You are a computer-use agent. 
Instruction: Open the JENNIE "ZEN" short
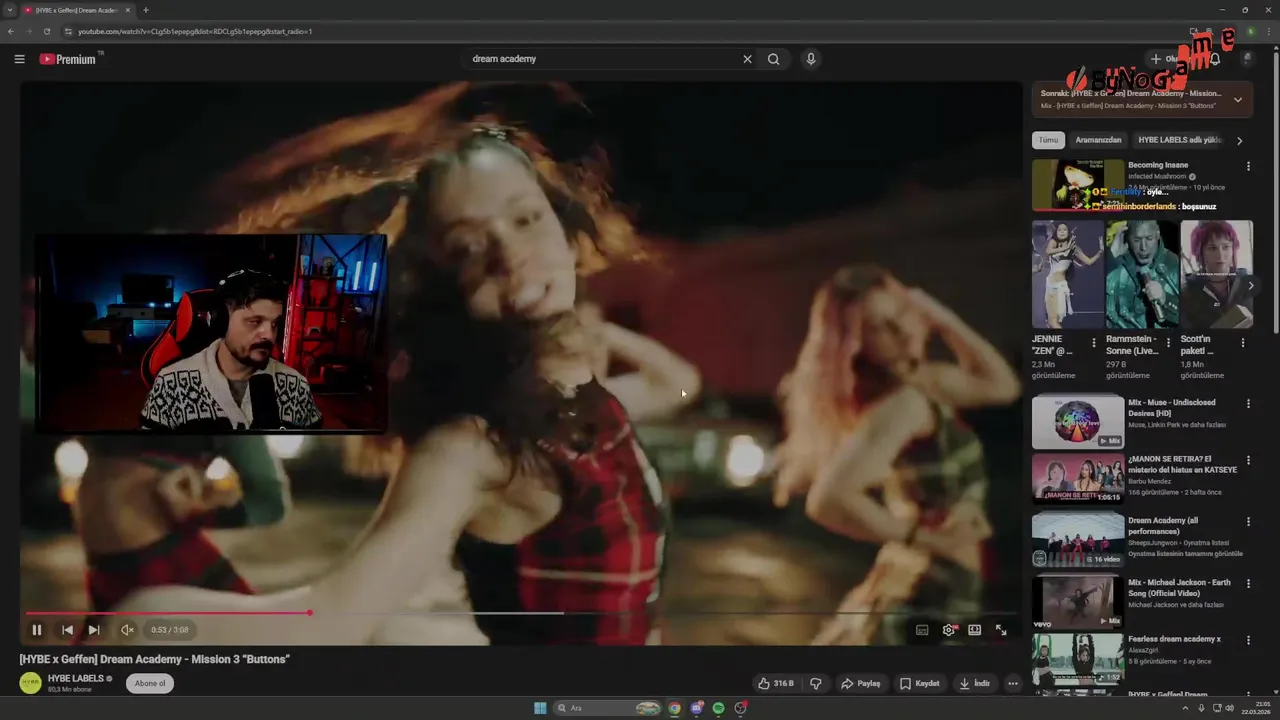point(1067,274)
